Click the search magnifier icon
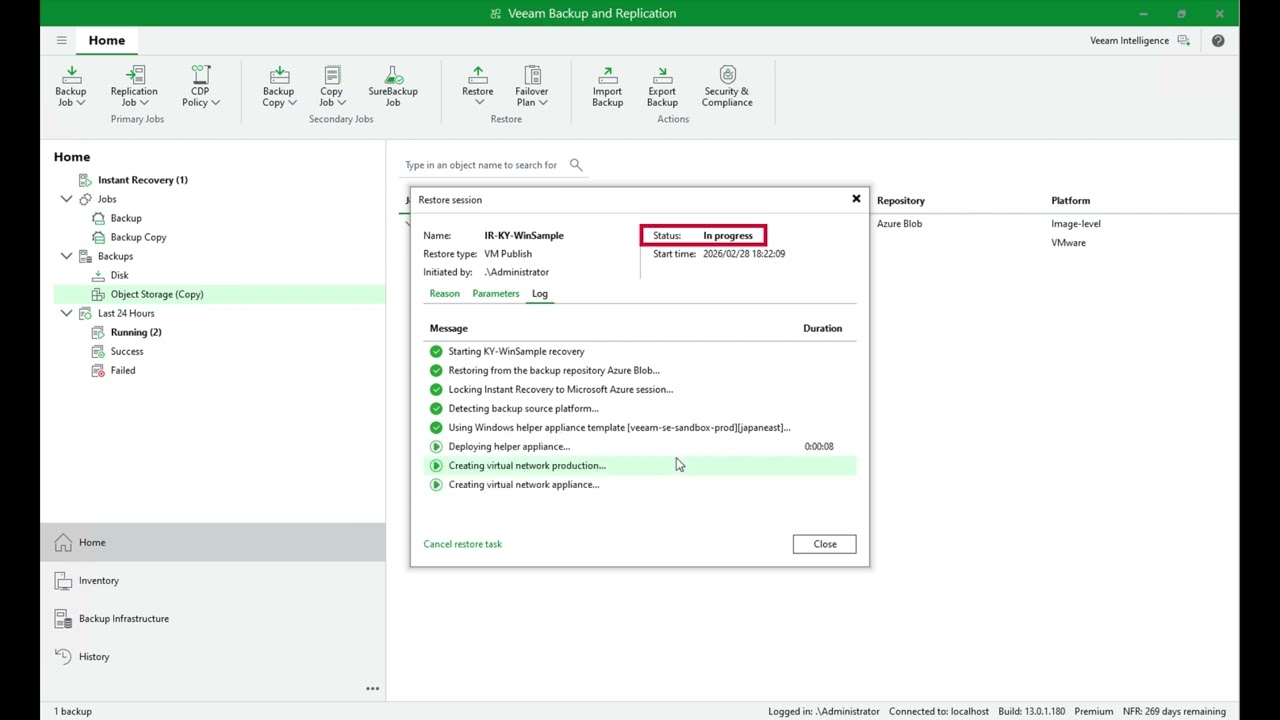 tap(576, 165)
